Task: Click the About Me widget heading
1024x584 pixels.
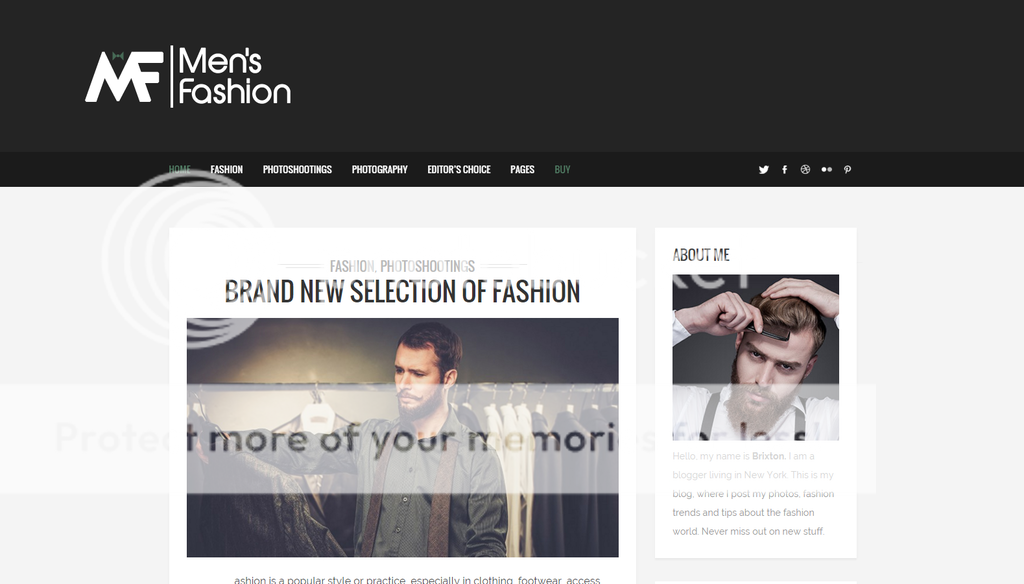Action: 701,255
